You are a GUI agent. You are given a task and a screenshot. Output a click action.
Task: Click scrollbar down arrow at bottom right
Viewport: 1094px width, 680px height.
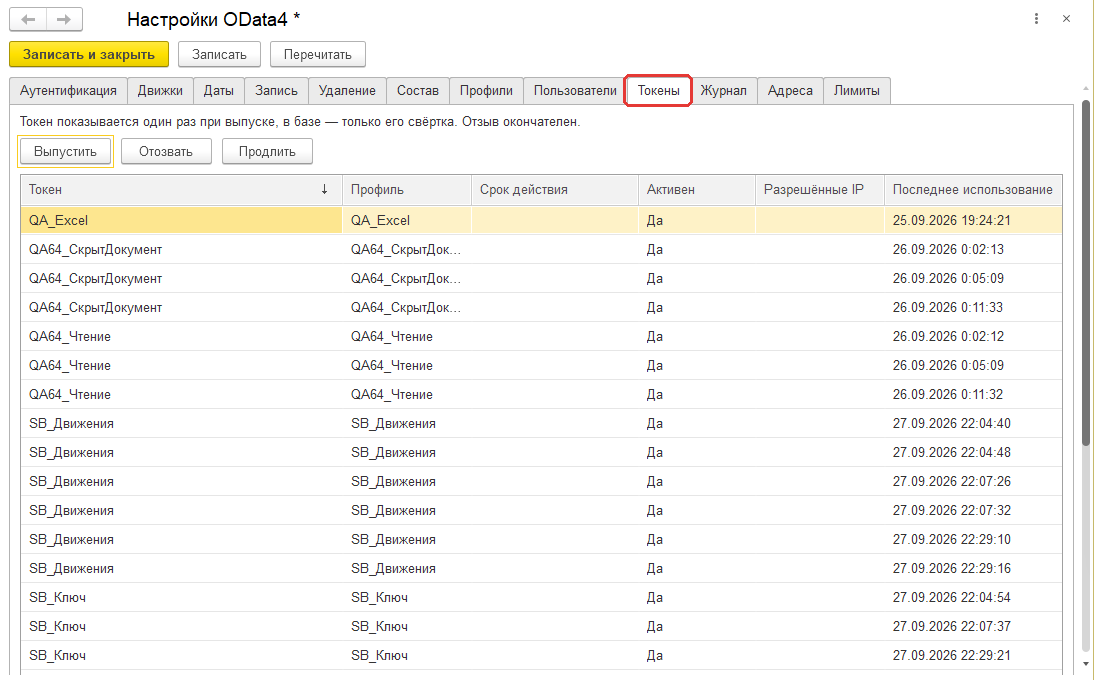tap(1086, 664)
